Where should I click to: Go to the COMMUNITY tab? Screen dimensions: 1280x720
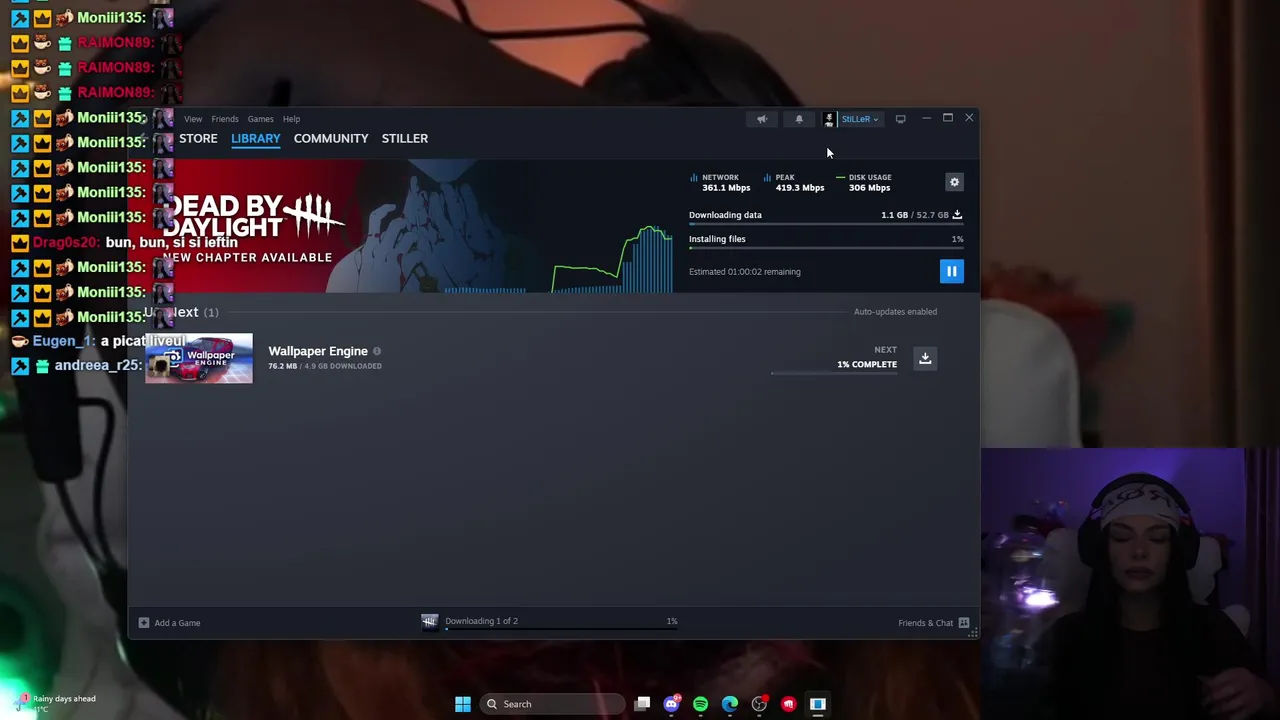click(331, 138)
